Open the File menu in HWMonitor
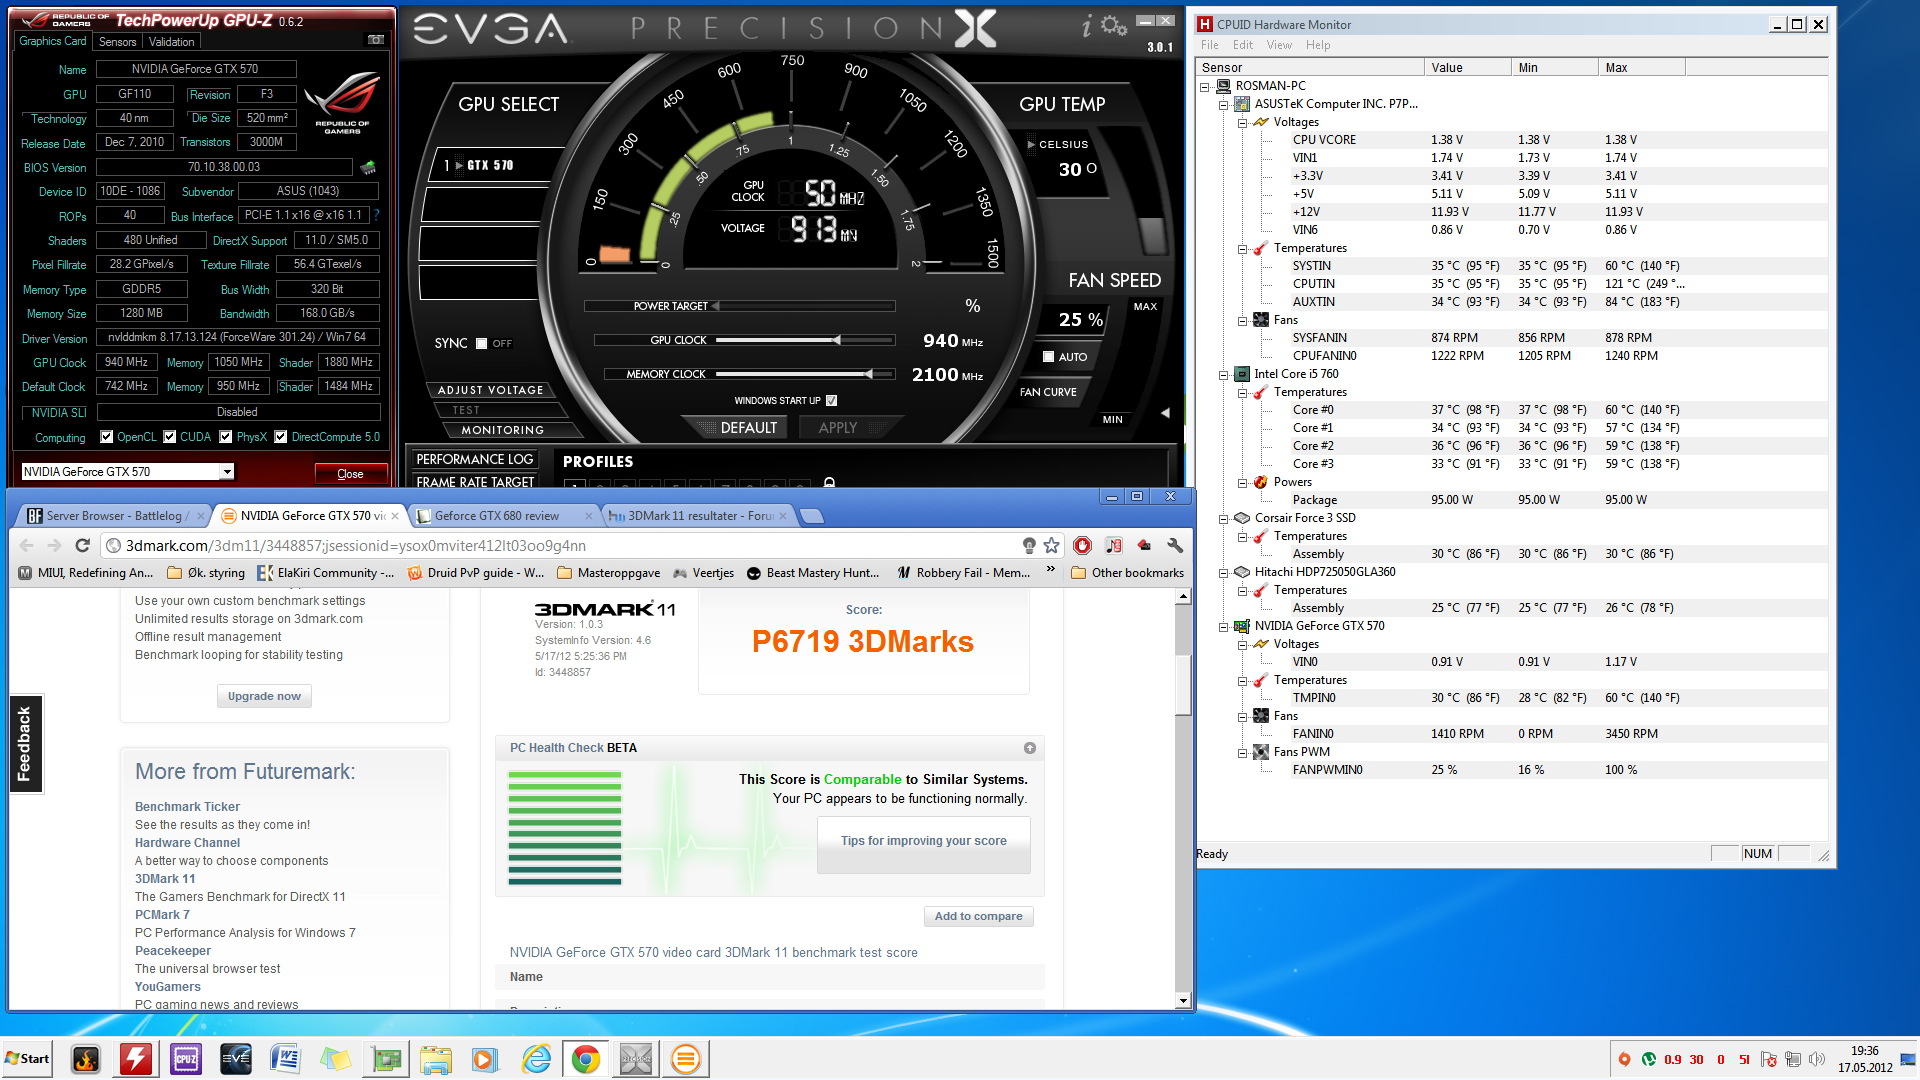 [x=1210, y=45]
